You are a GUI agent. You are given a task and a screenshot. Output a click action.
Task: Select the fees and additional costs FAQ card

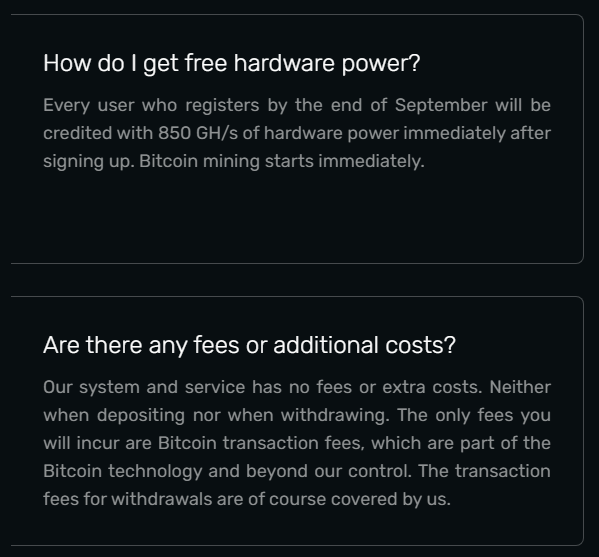click(x=297, y=421)
